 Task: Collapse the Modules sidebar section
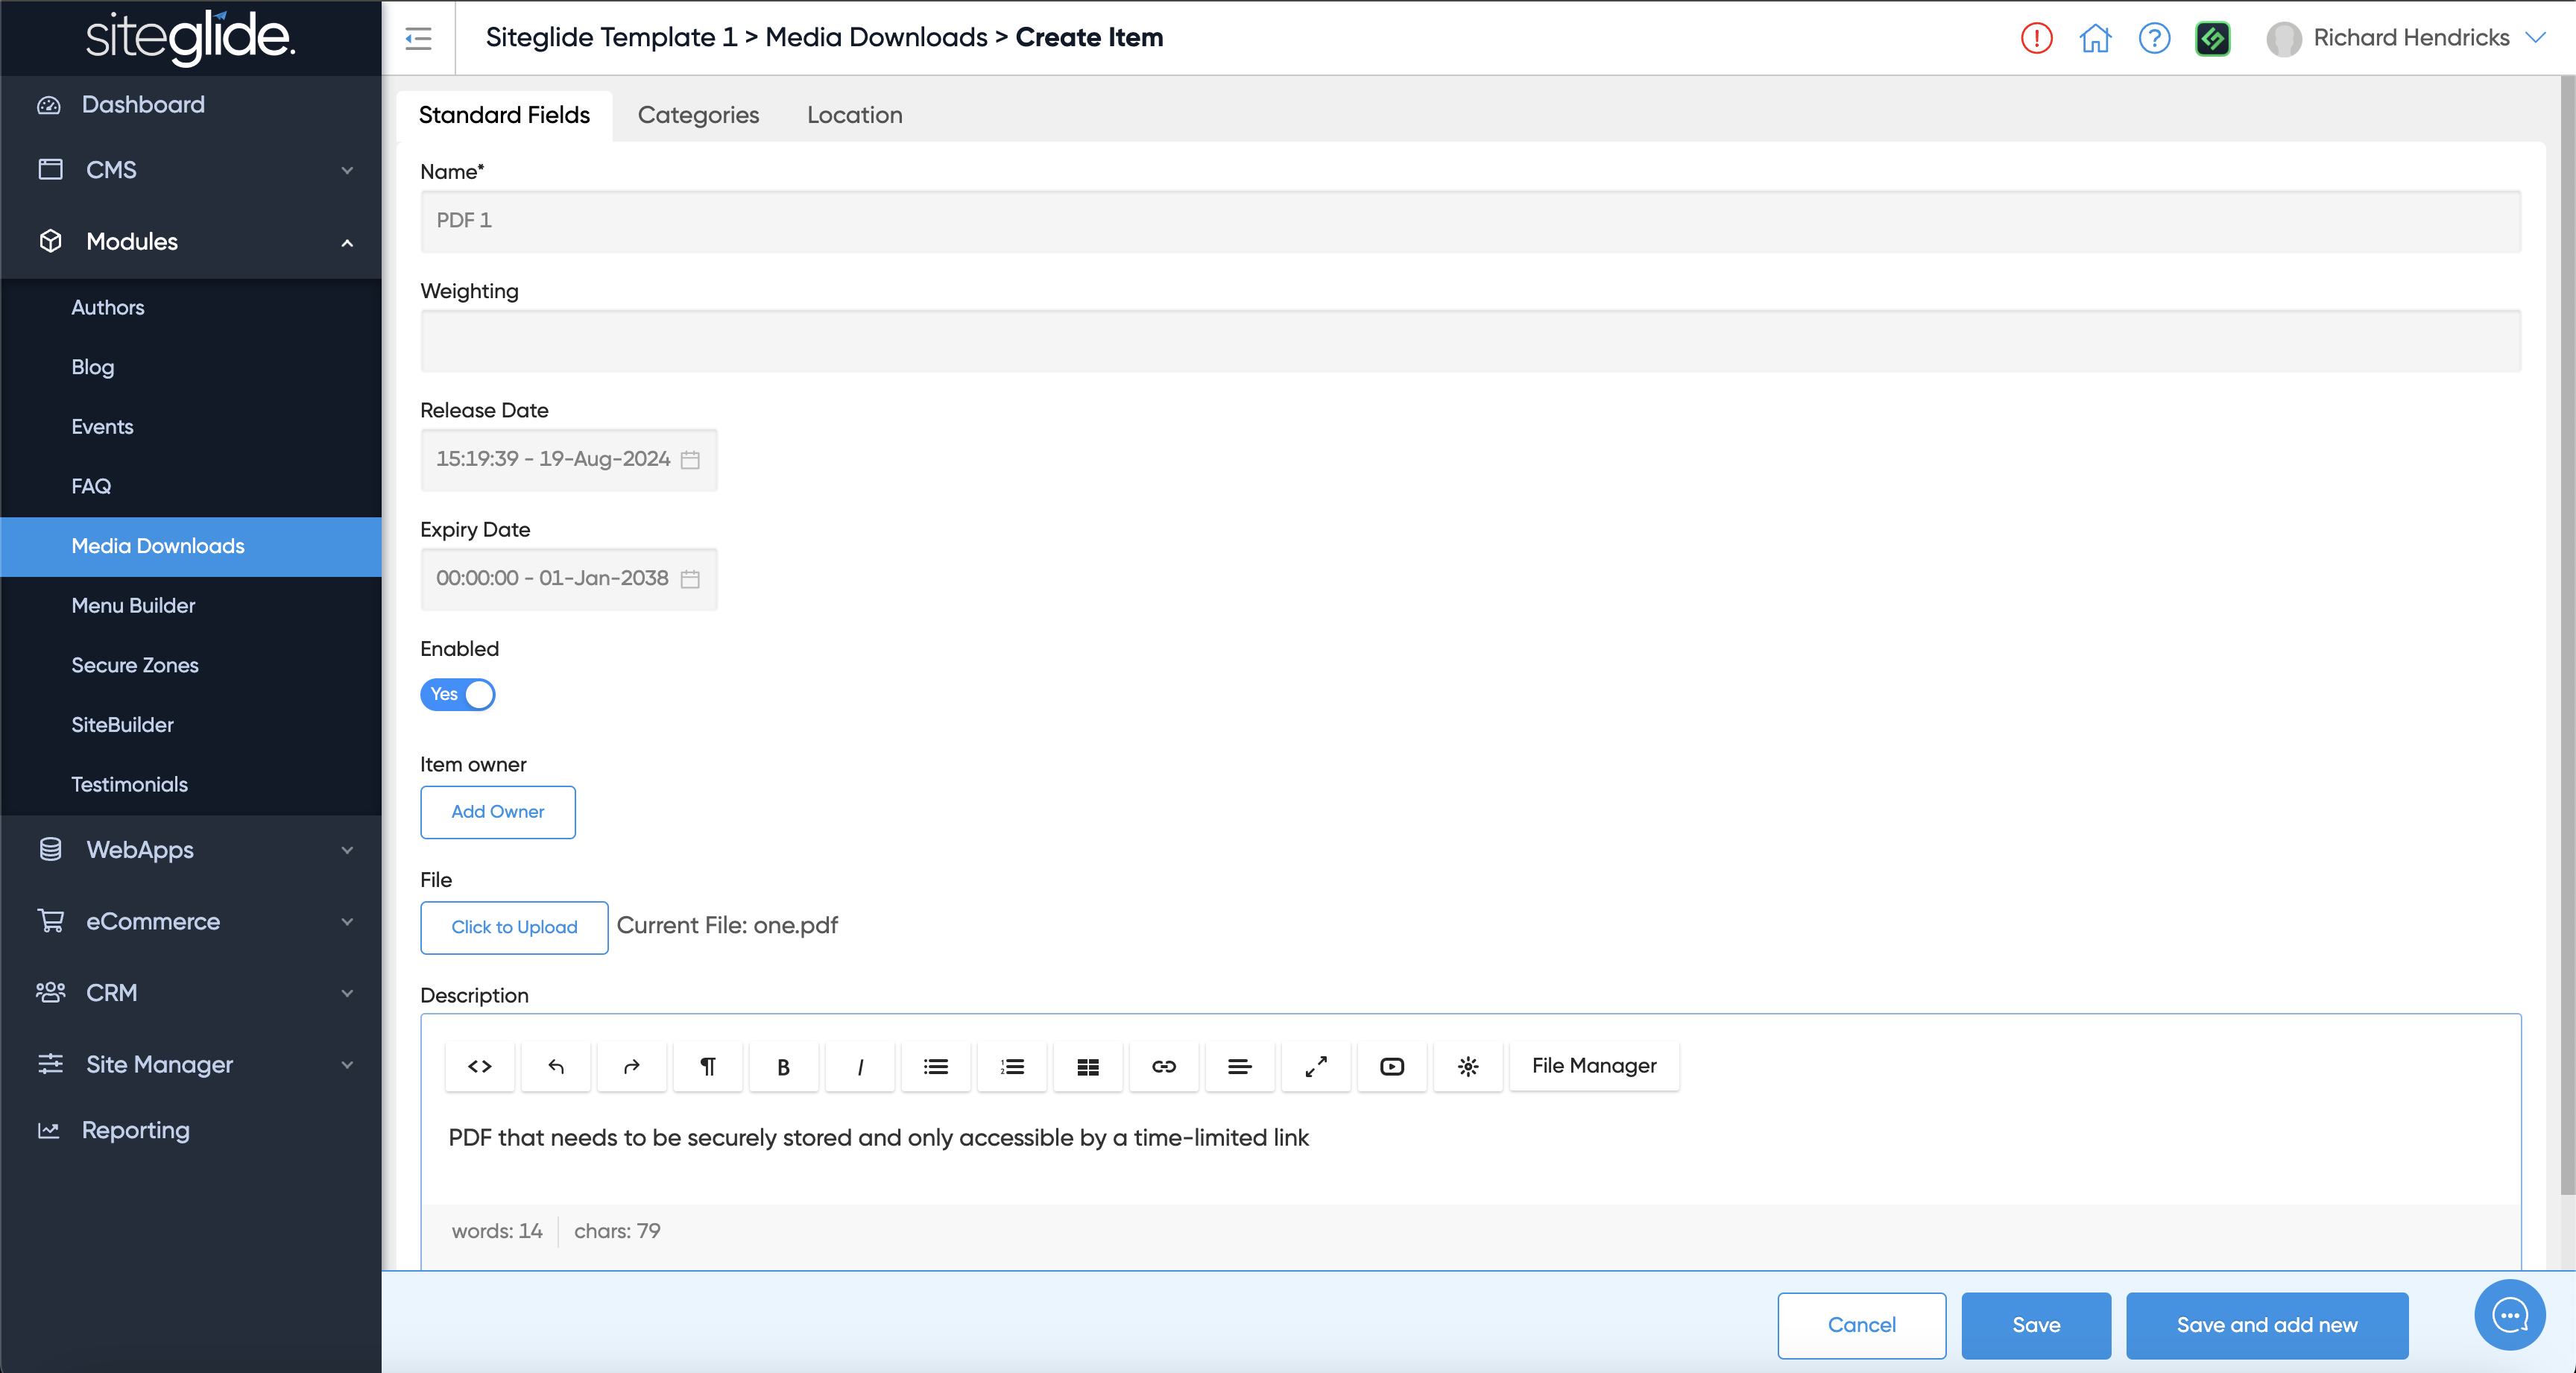click(190, 242)
